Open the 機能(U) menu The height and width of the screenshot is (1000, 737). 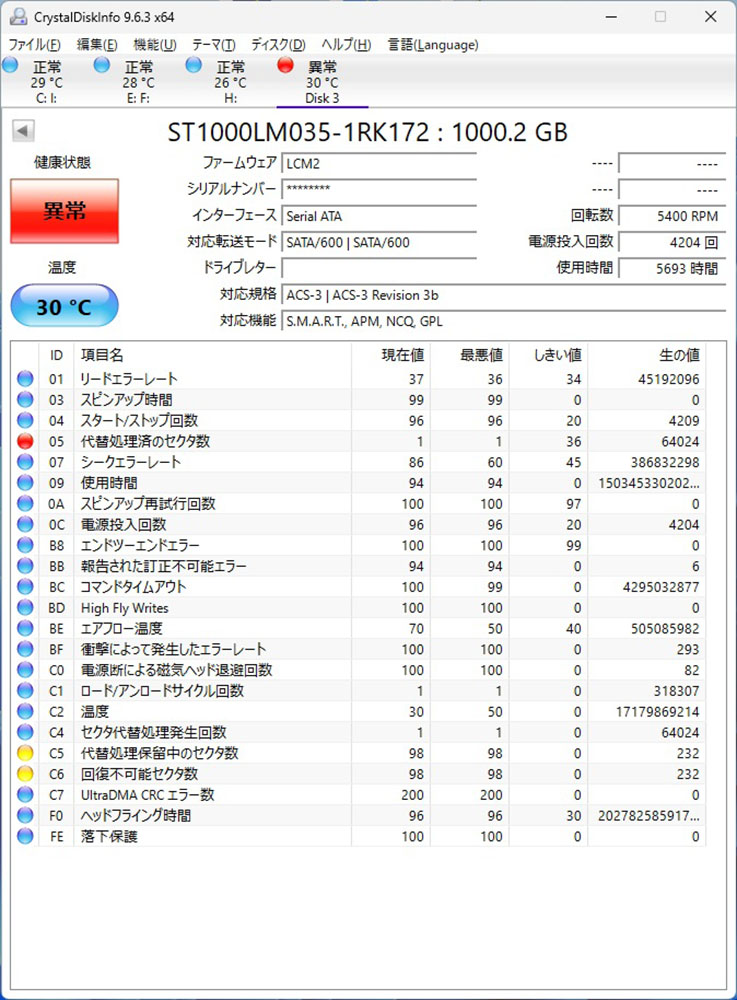click(154, 45)
